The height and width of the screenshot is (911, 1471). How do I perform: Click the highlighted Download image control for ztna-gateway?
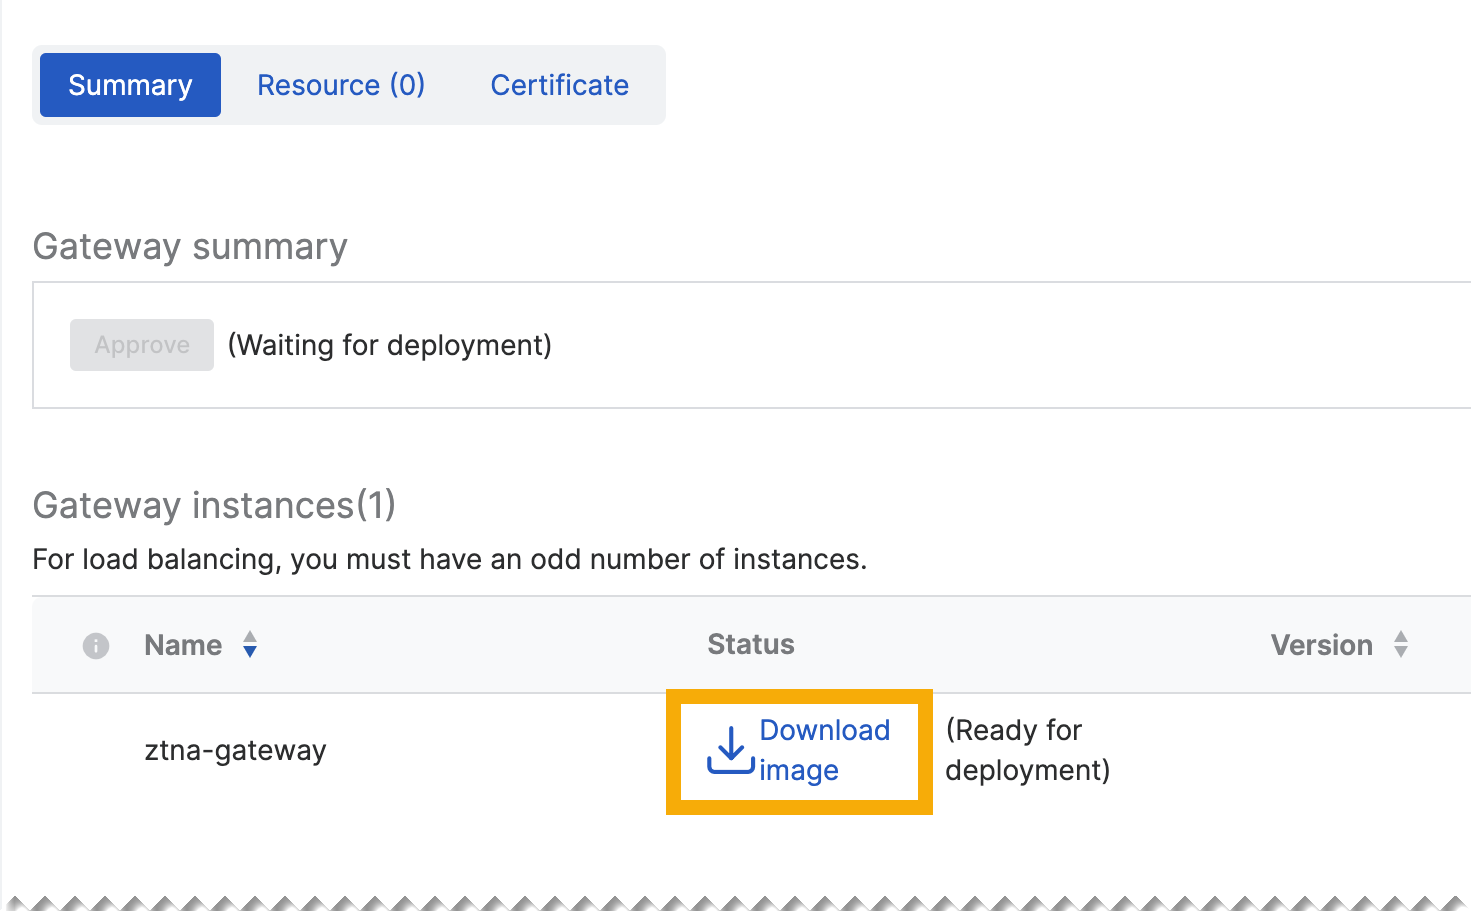pos(799,751)
